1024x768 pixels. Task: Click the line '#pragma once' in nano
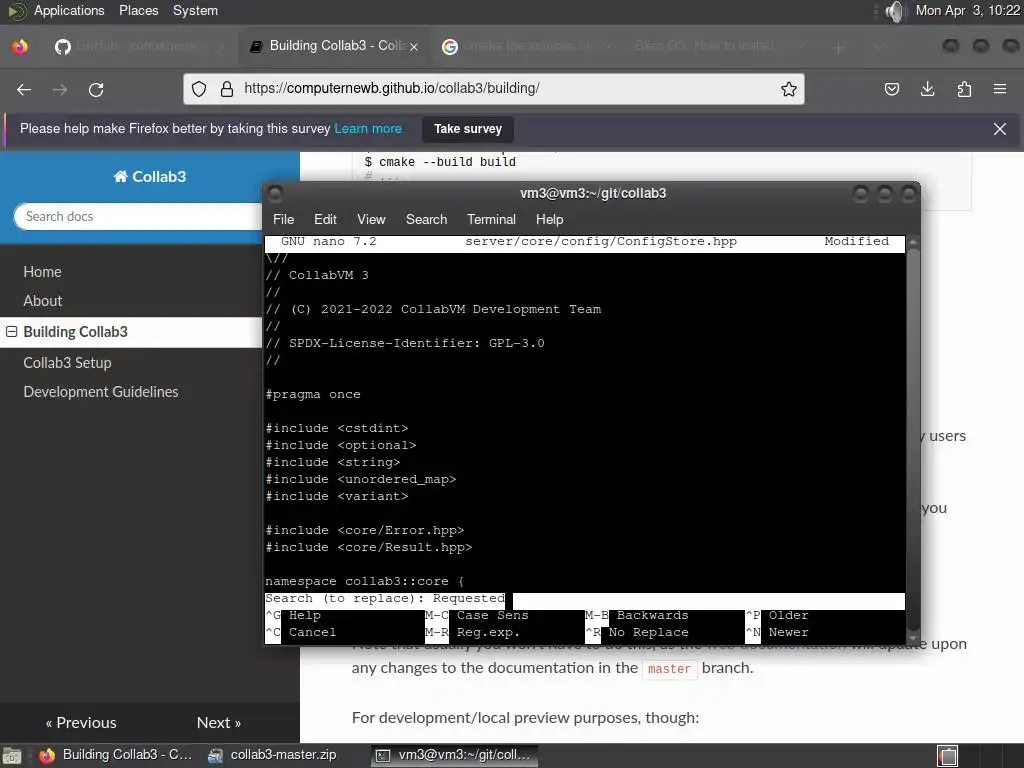313,394
